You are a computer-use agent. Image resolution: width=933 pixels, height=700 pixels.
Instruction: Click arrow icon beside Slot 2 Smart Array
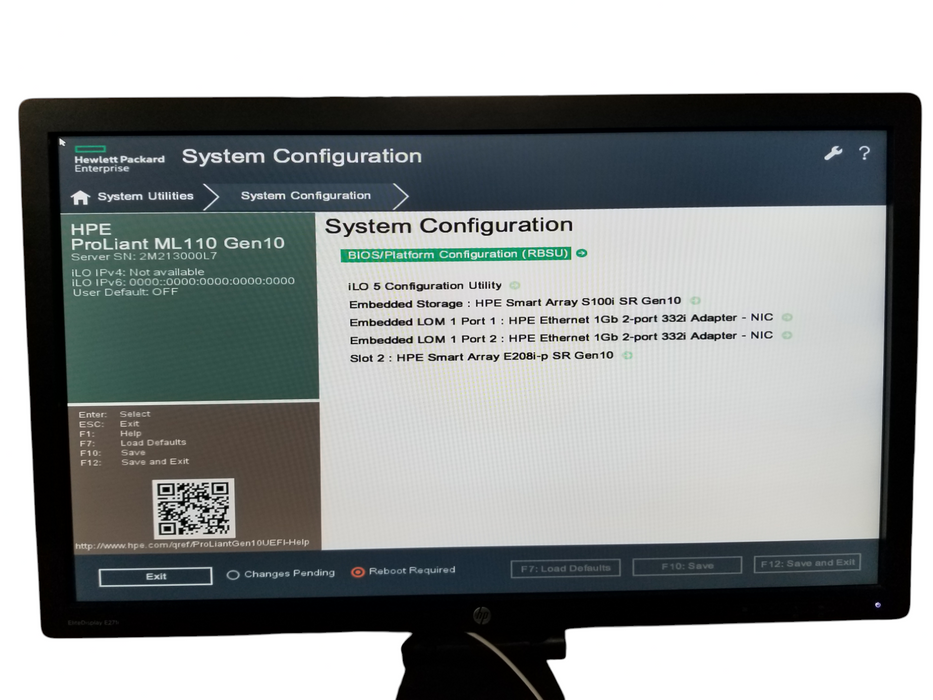(628, 355)
